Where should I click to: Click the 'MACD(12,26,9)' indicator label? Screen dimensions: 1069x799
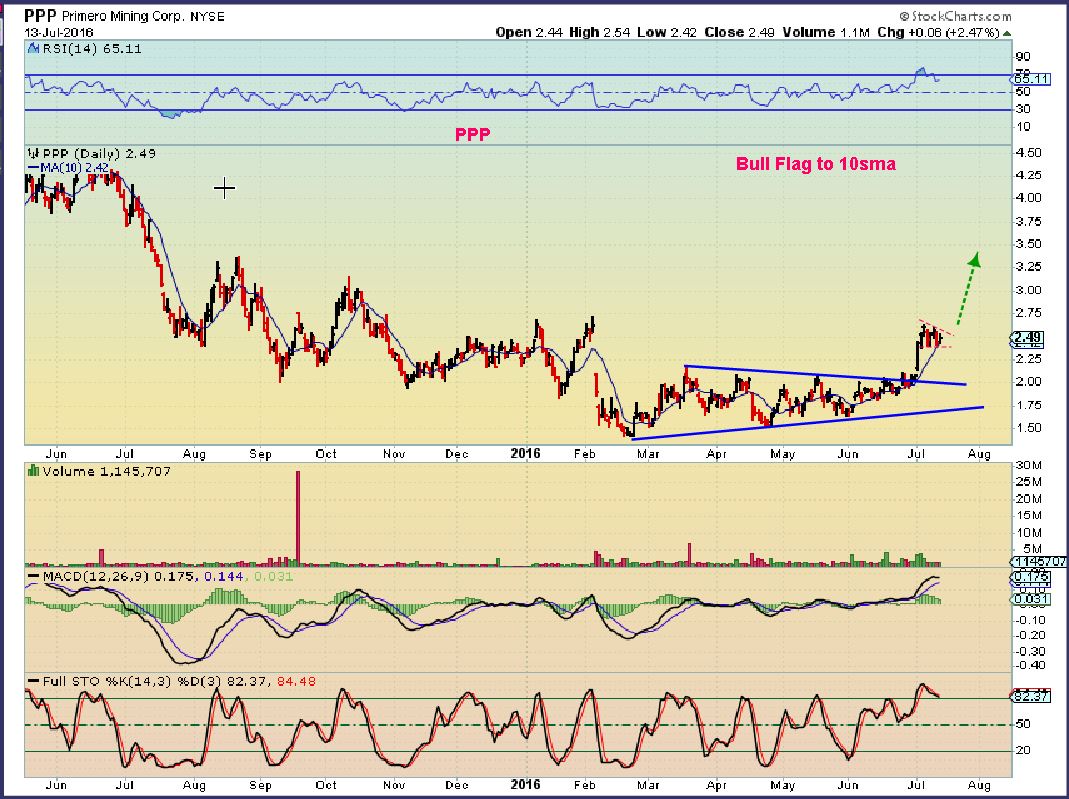[x=97, y=577]
